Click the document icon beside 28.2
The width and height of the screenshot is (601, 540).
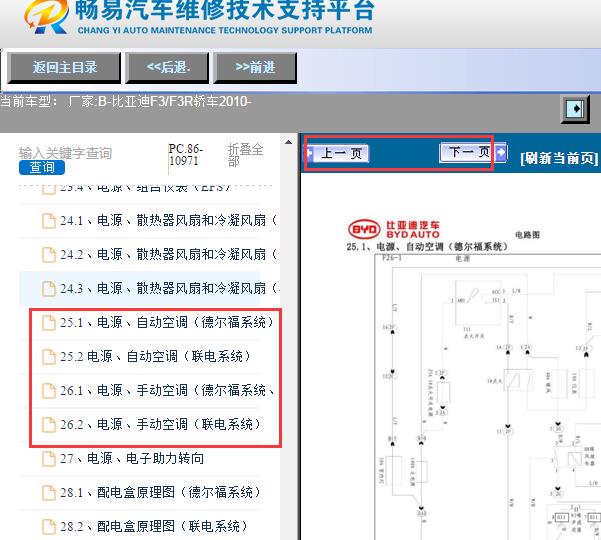coord(49,526)
